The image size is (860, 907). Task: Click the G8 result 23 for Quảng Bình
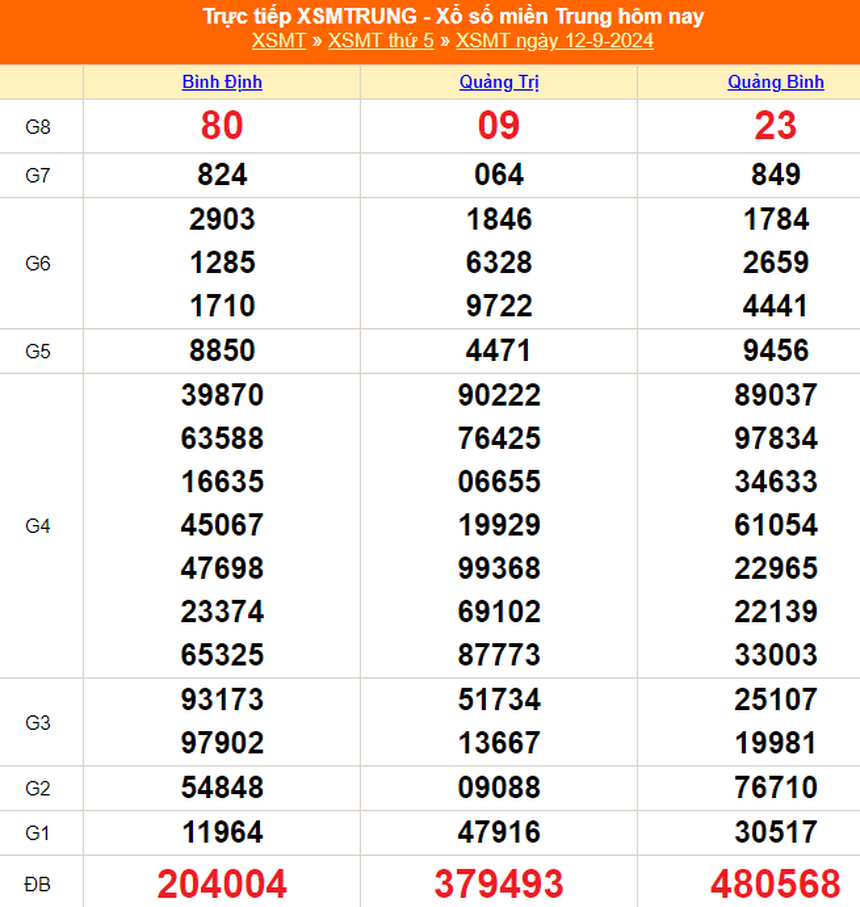pyautogui.click(x=775, y=125)
